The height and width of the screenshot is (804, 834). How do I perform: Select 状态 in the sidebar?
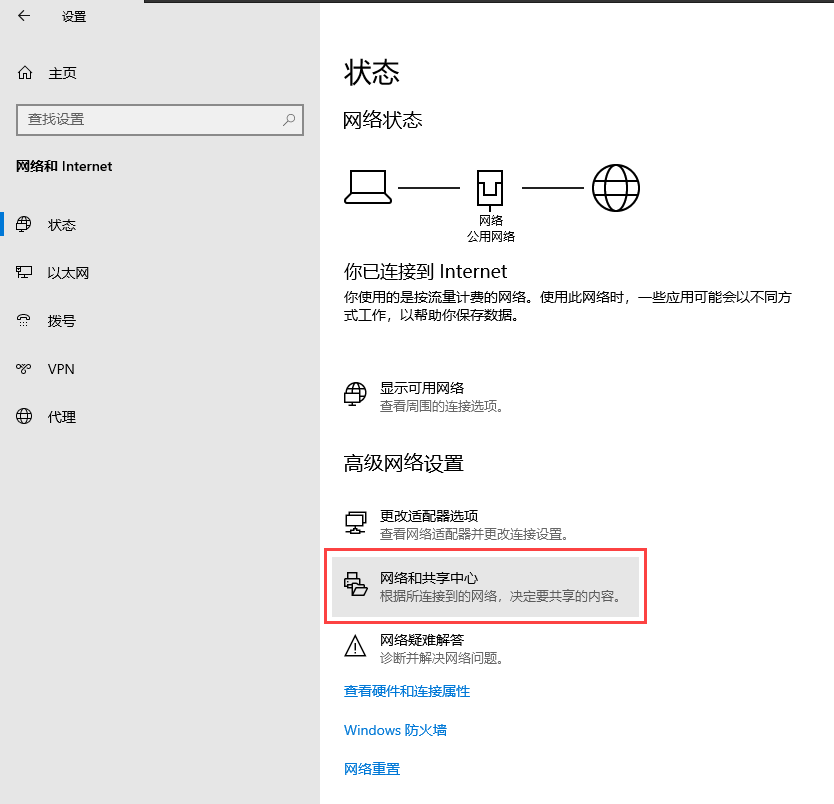62,225
